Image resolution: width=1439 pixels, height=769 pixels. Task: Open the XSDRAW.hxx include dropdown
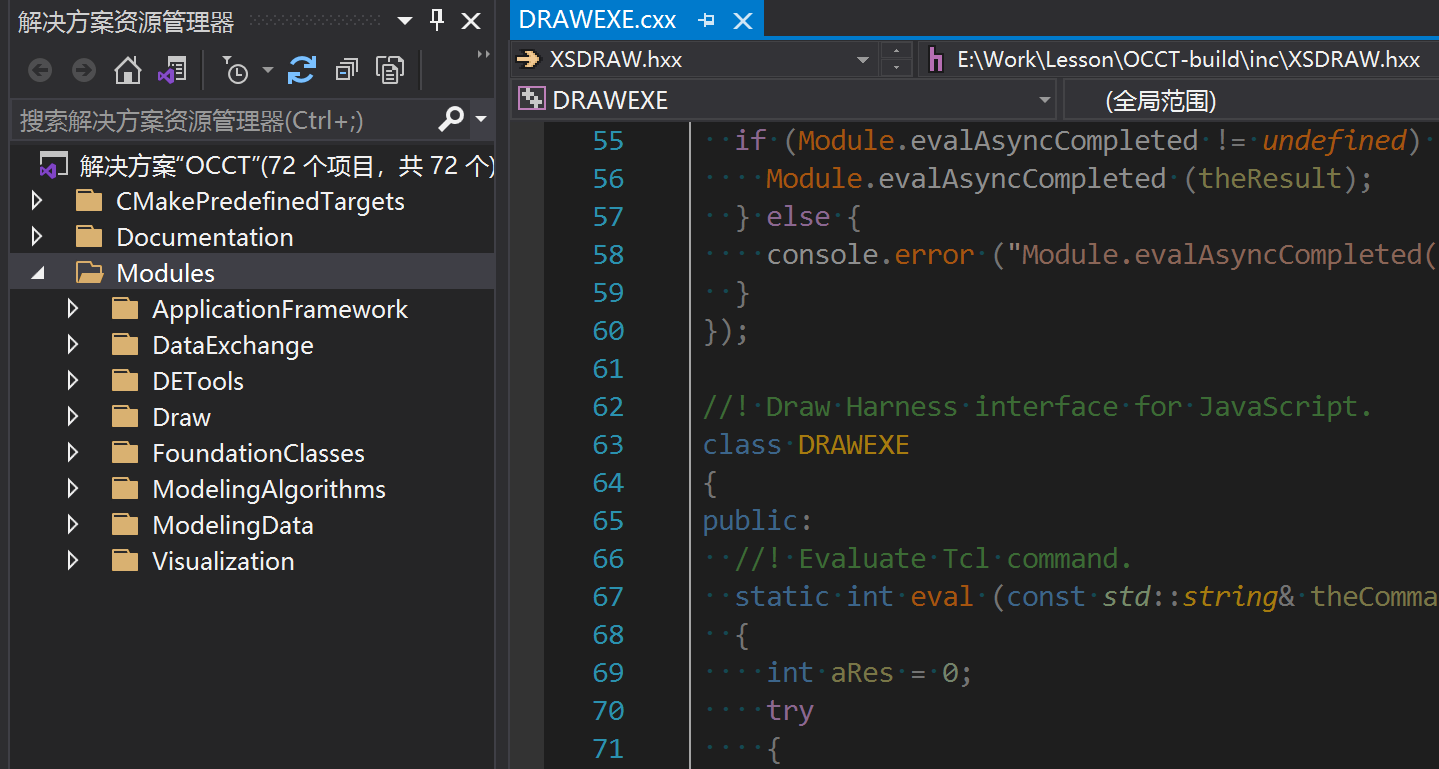point(862,60)
